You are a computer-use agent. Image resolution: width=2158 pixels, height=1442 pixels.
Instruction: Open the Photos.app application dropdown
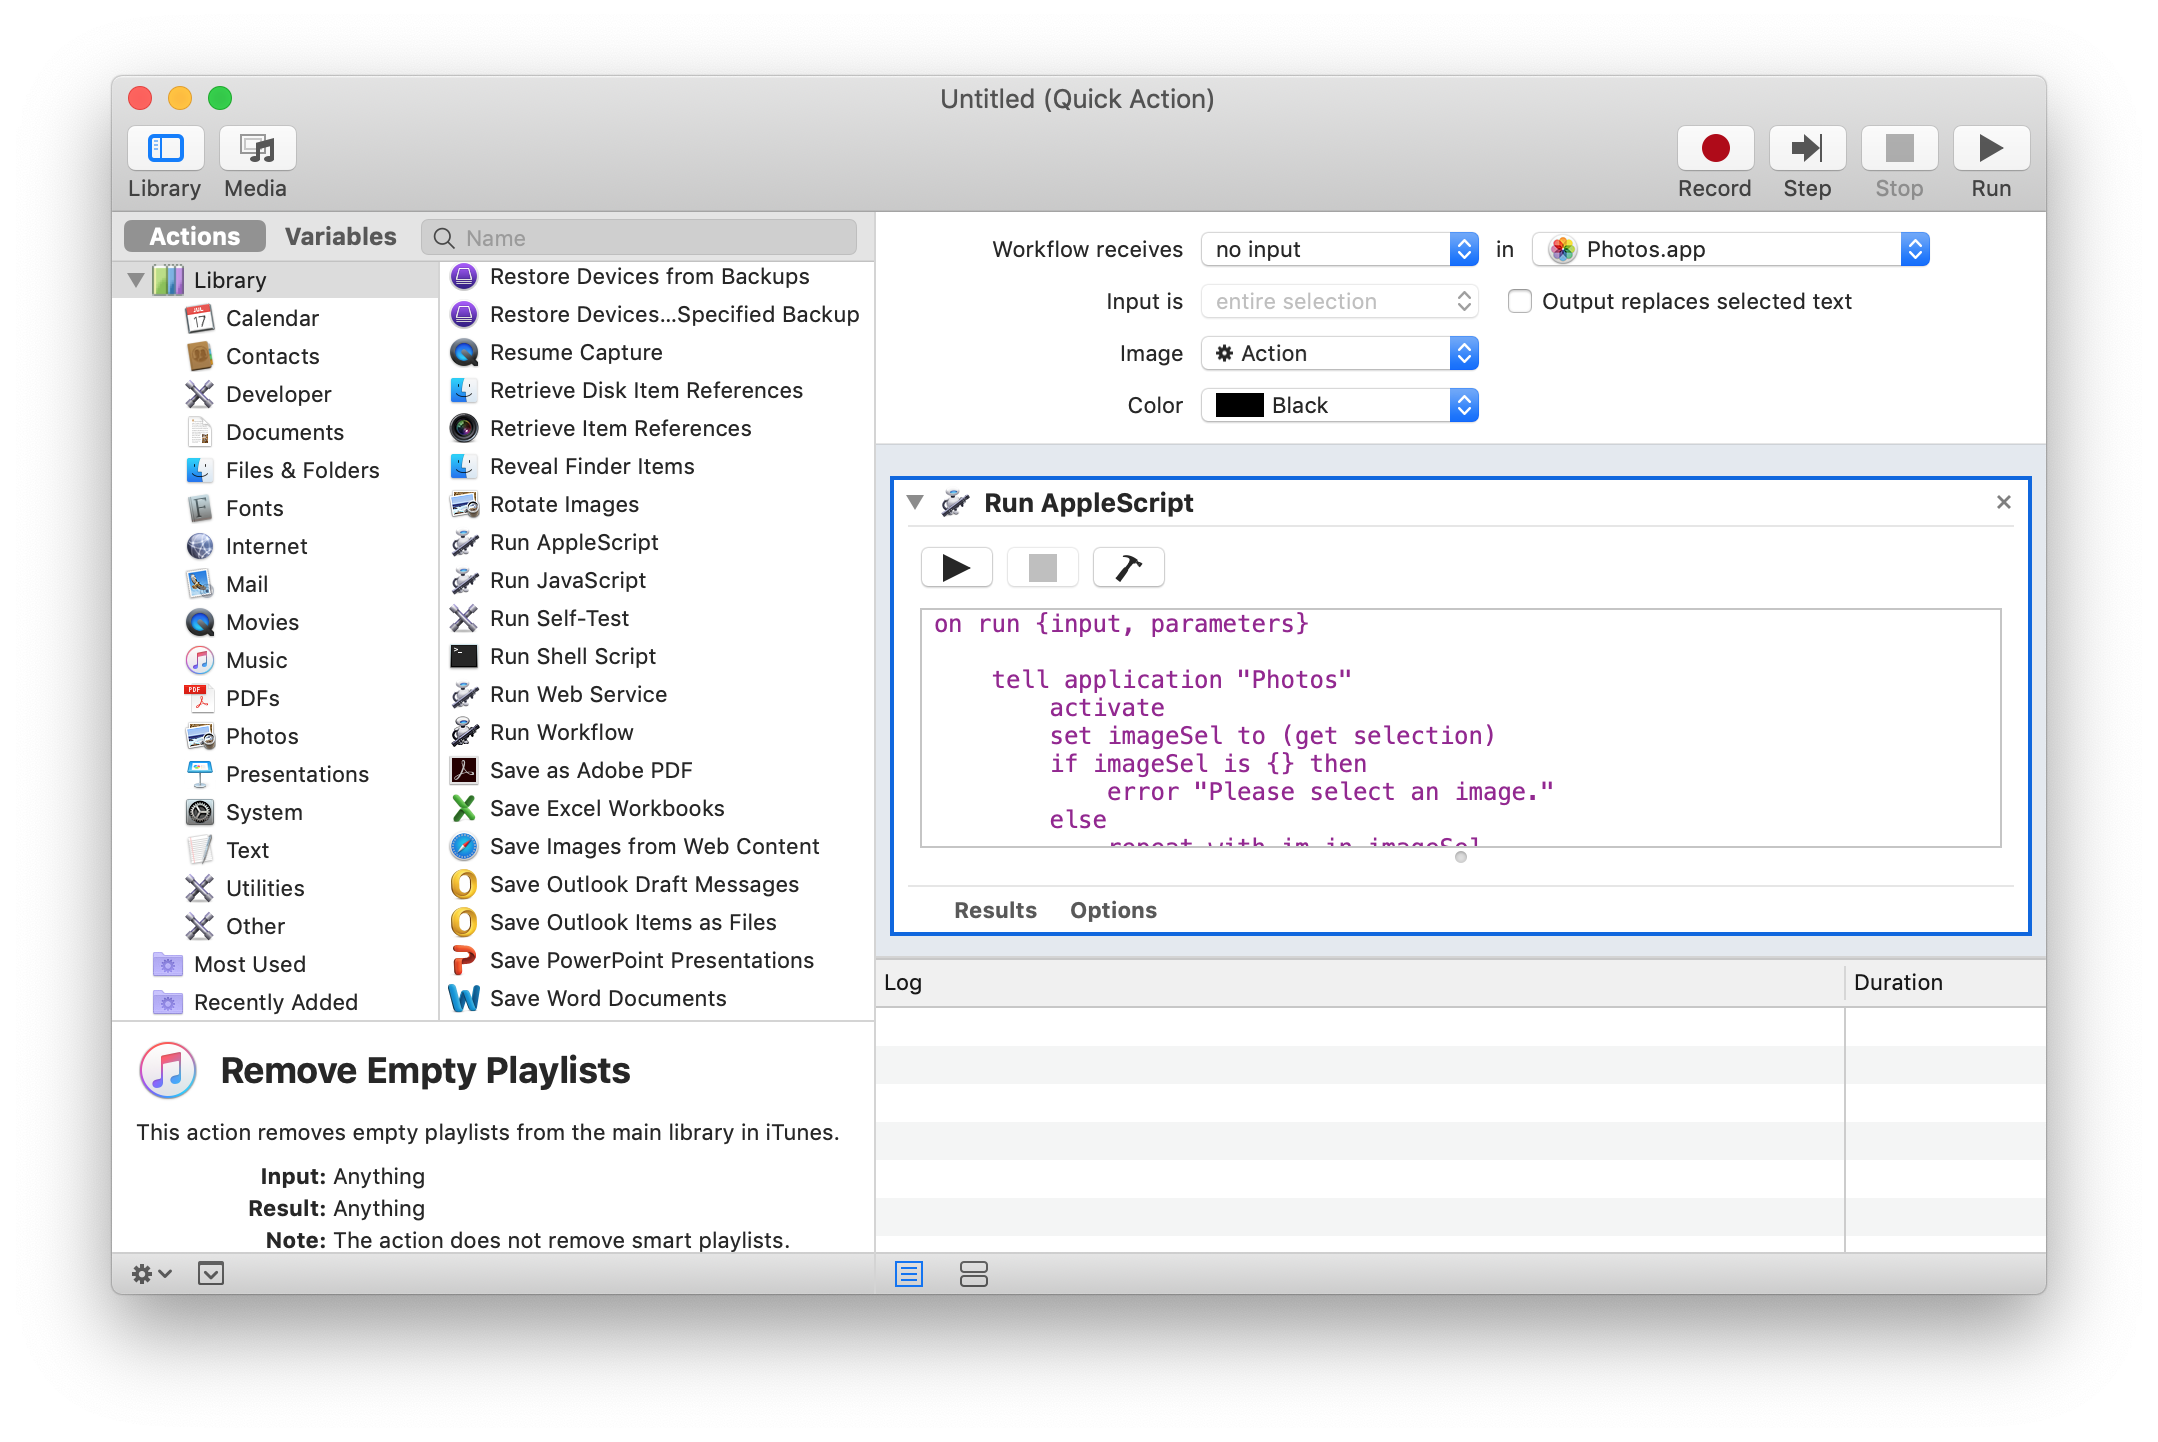pyautogui.click(x=1730, y=249)
